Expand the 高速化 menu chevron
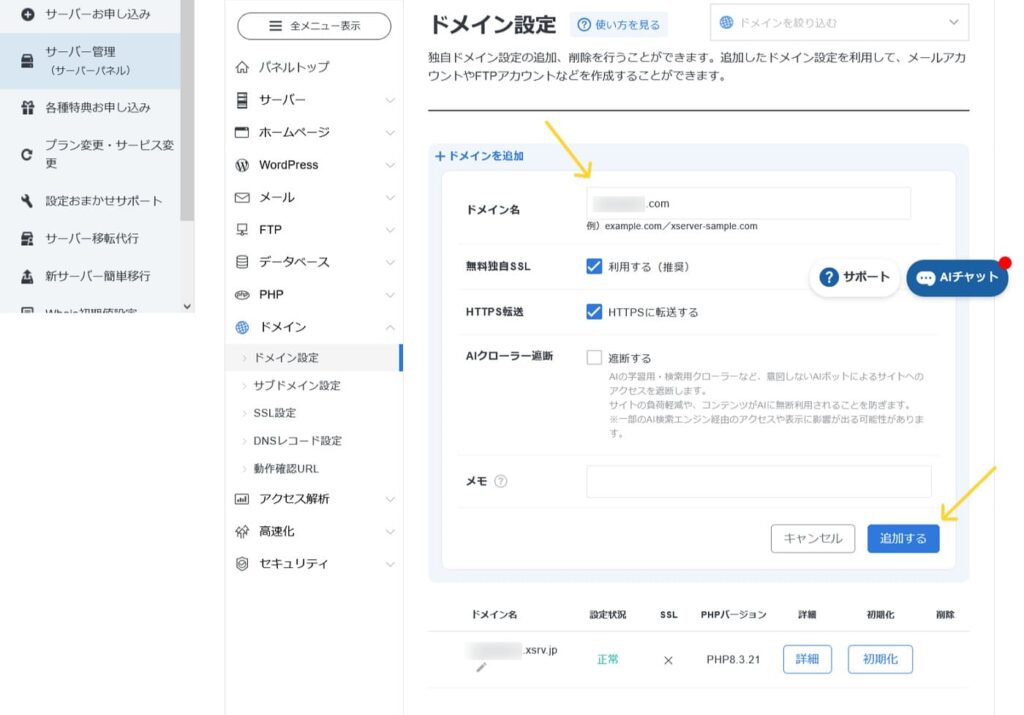The image size is (1024, 715). [390, 532]
